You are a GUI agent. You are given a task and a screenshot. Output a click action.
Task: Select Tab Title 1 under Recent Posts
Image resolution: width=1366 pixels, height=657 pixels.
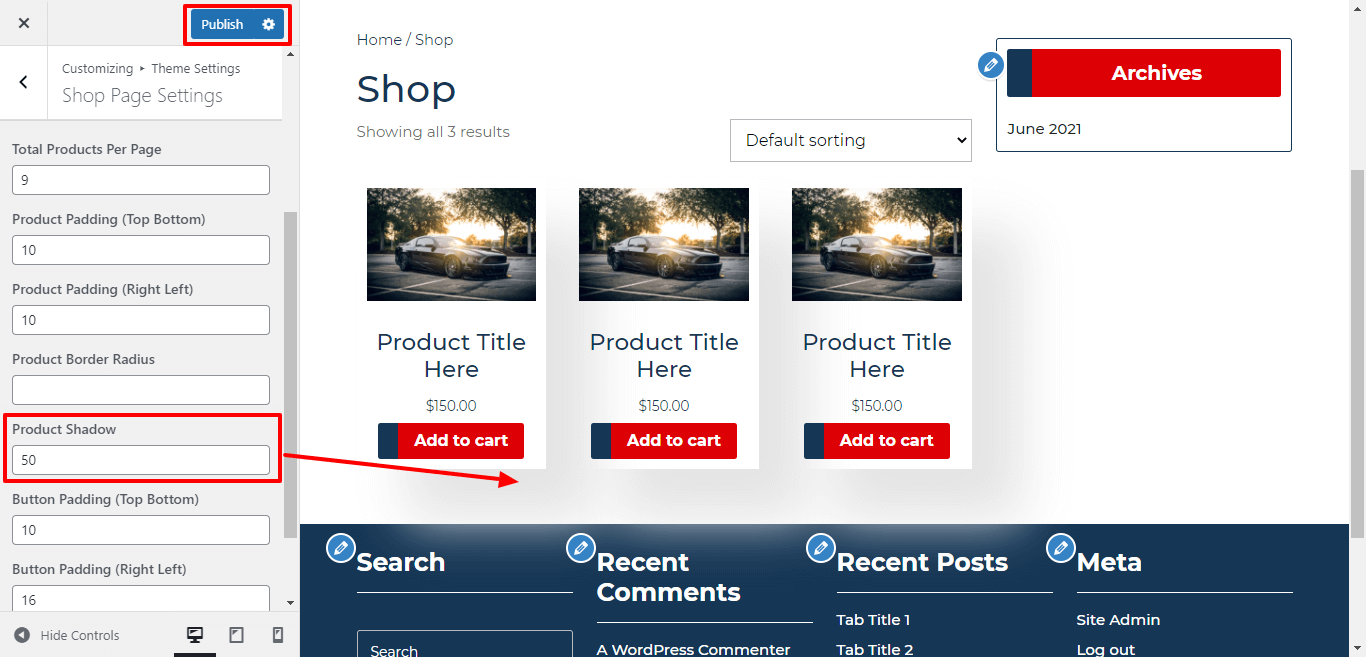click(x=873, y=619)
